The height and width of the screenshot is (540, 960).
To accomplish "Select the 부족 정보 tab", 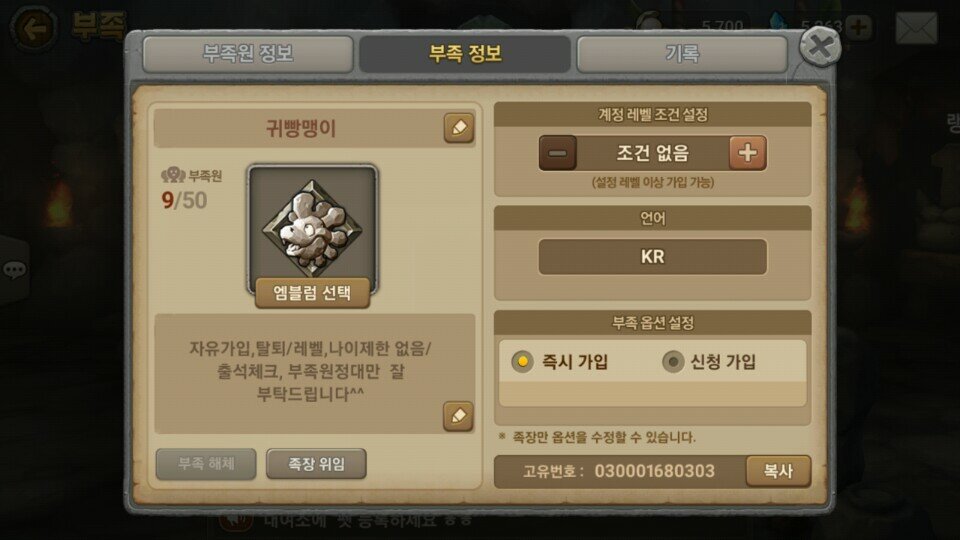I will click(x=465, y=54).
